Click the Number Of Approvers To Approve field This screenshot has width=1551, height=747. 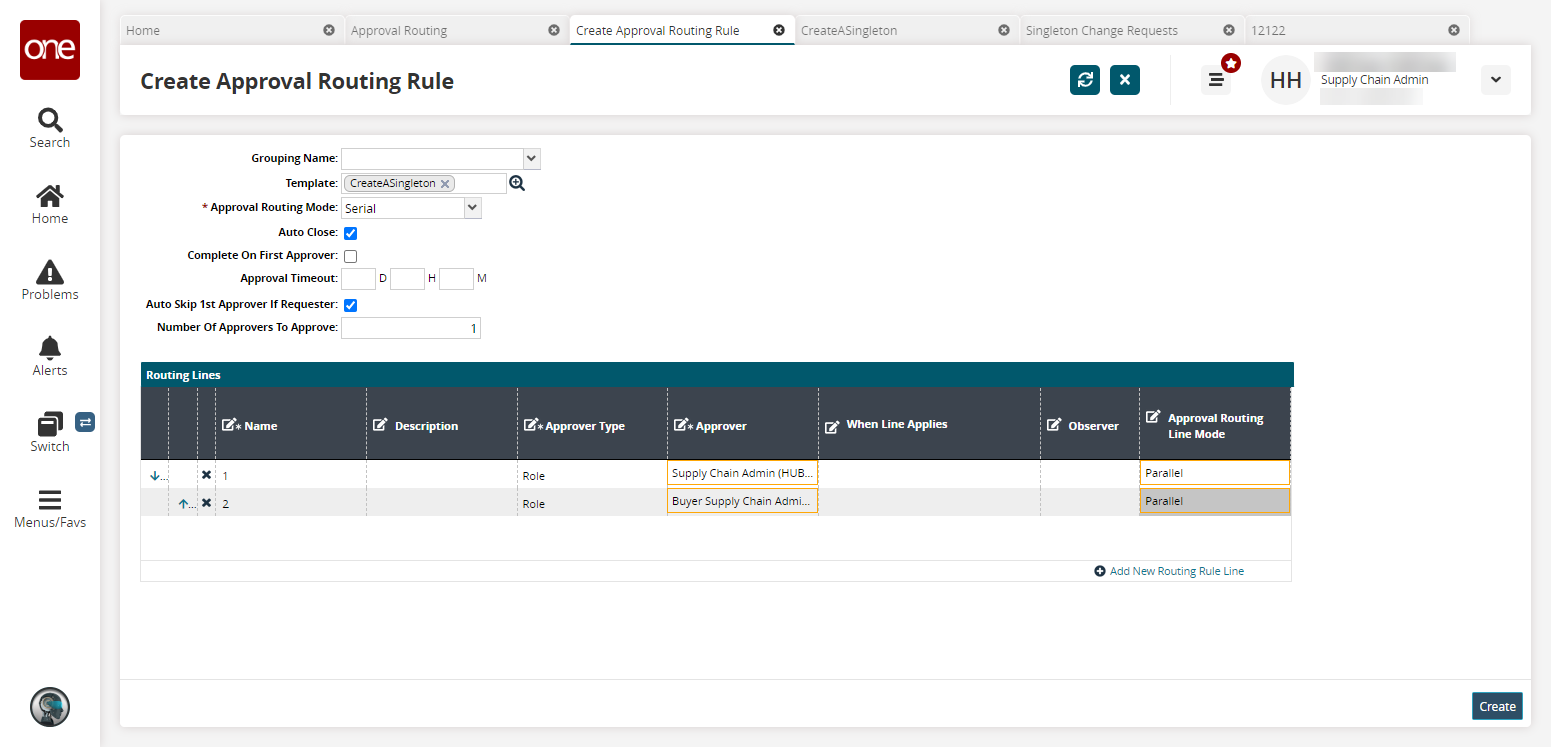[x=411, y=328]
